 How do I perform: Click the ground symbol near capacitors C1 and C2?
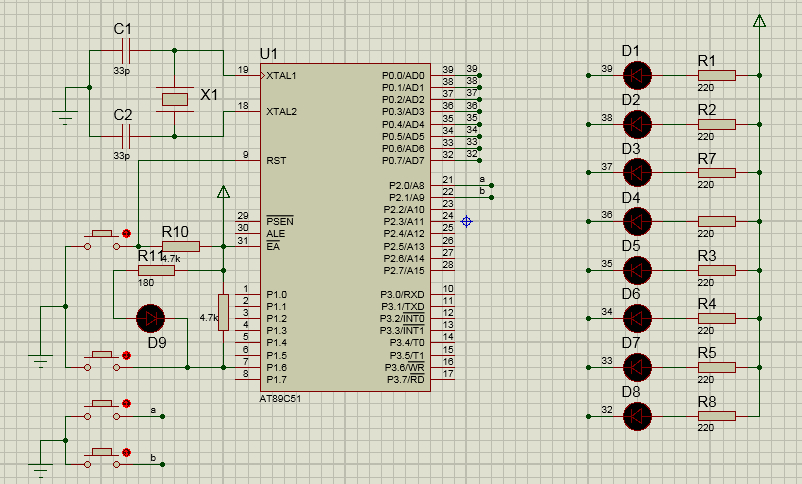[x=66, y=117]
